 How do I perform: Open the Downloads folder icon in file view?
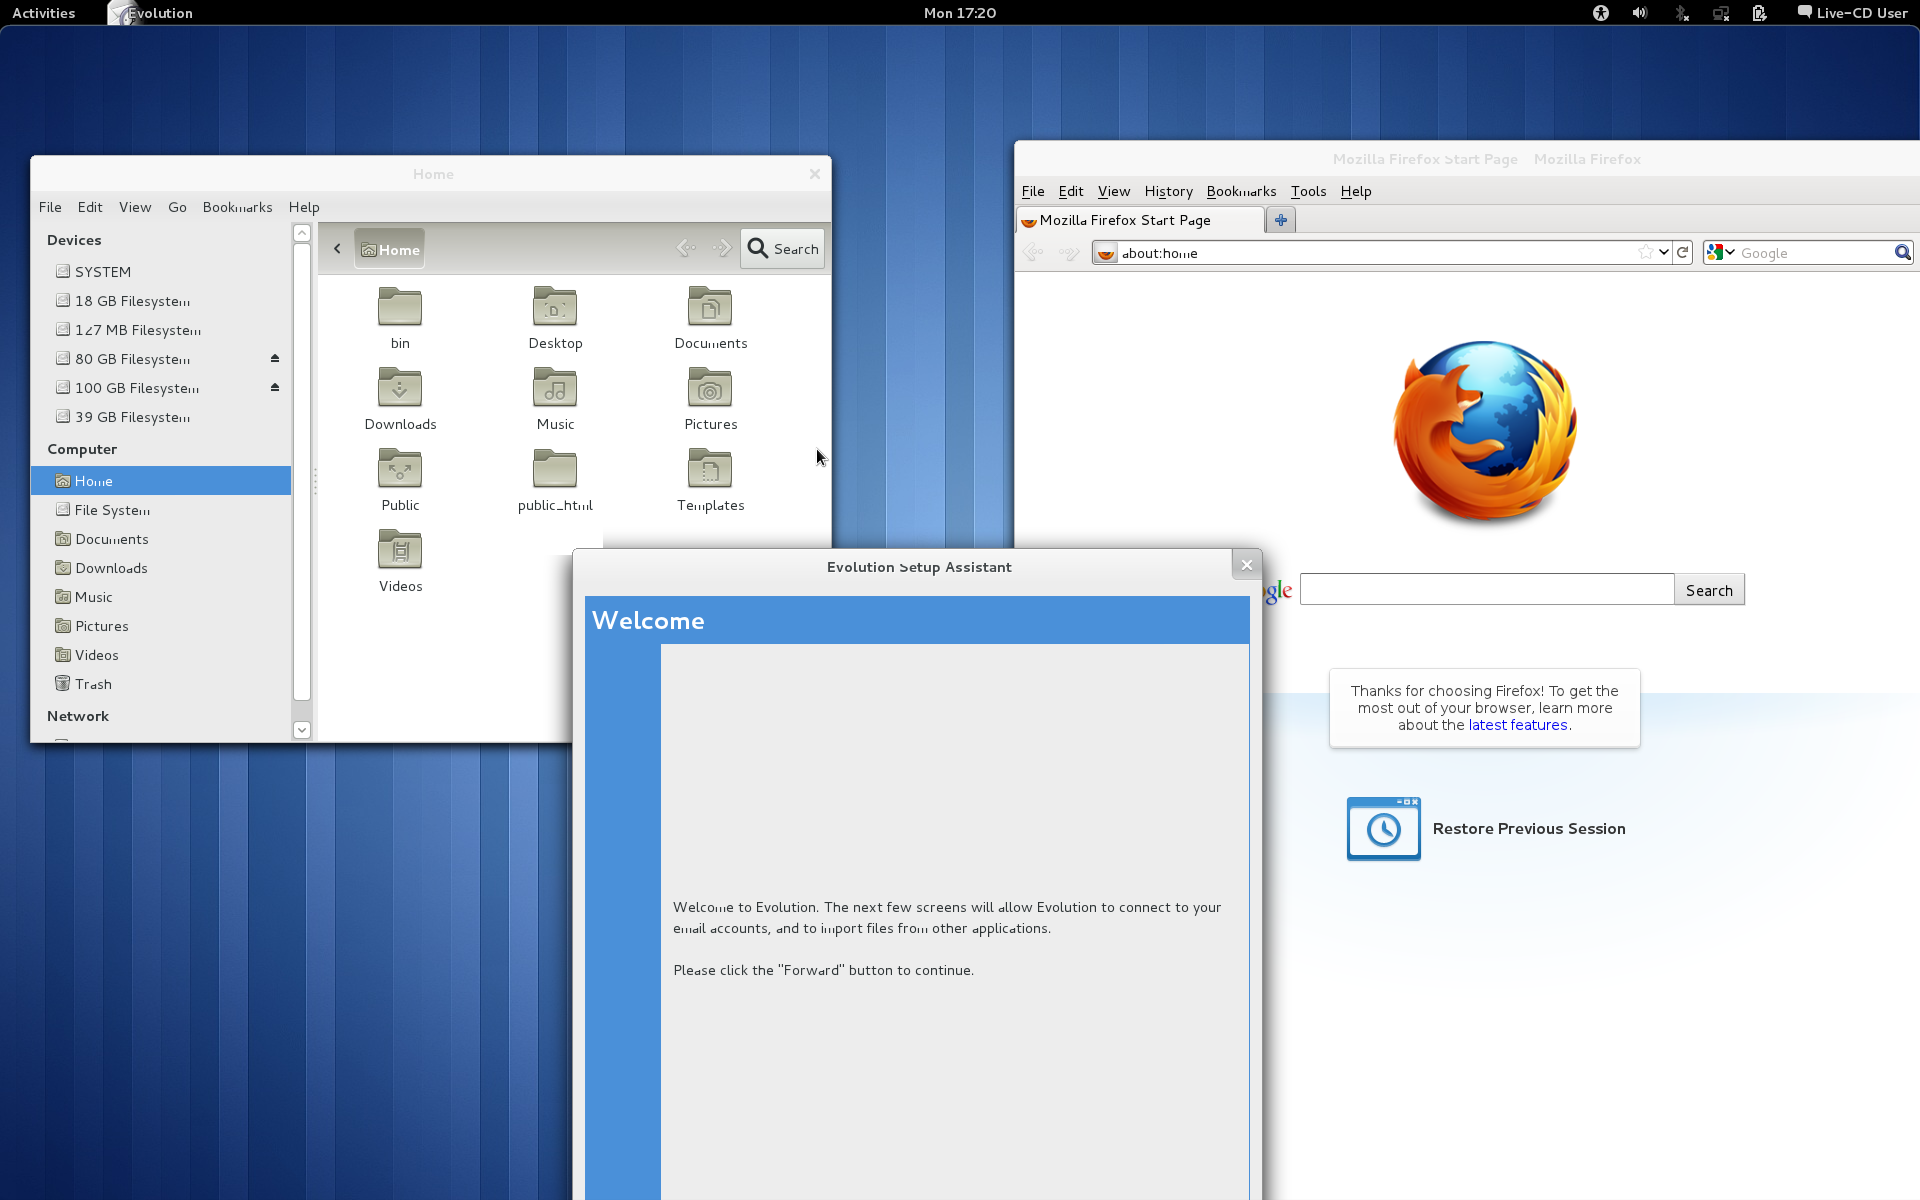point(400,388)
